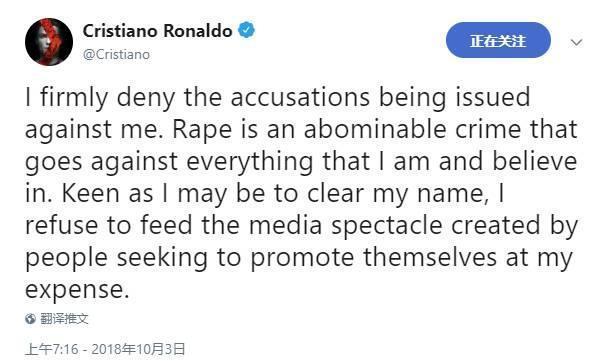Click the tweet line starting 'goes against everything'
The width and height of the screenshot is (611, 361).
click(x=301, y=162)
